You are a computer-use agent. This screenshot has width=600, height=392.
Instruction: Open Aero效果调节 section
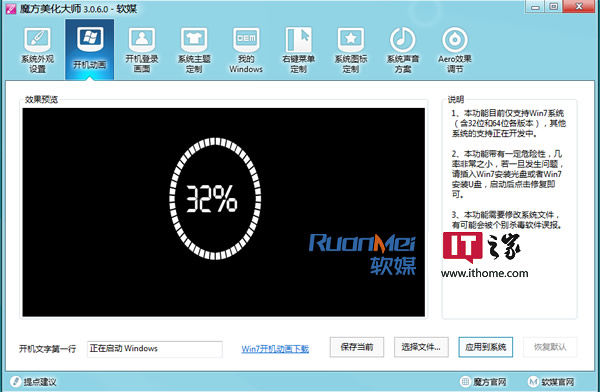tap(455, 50)
